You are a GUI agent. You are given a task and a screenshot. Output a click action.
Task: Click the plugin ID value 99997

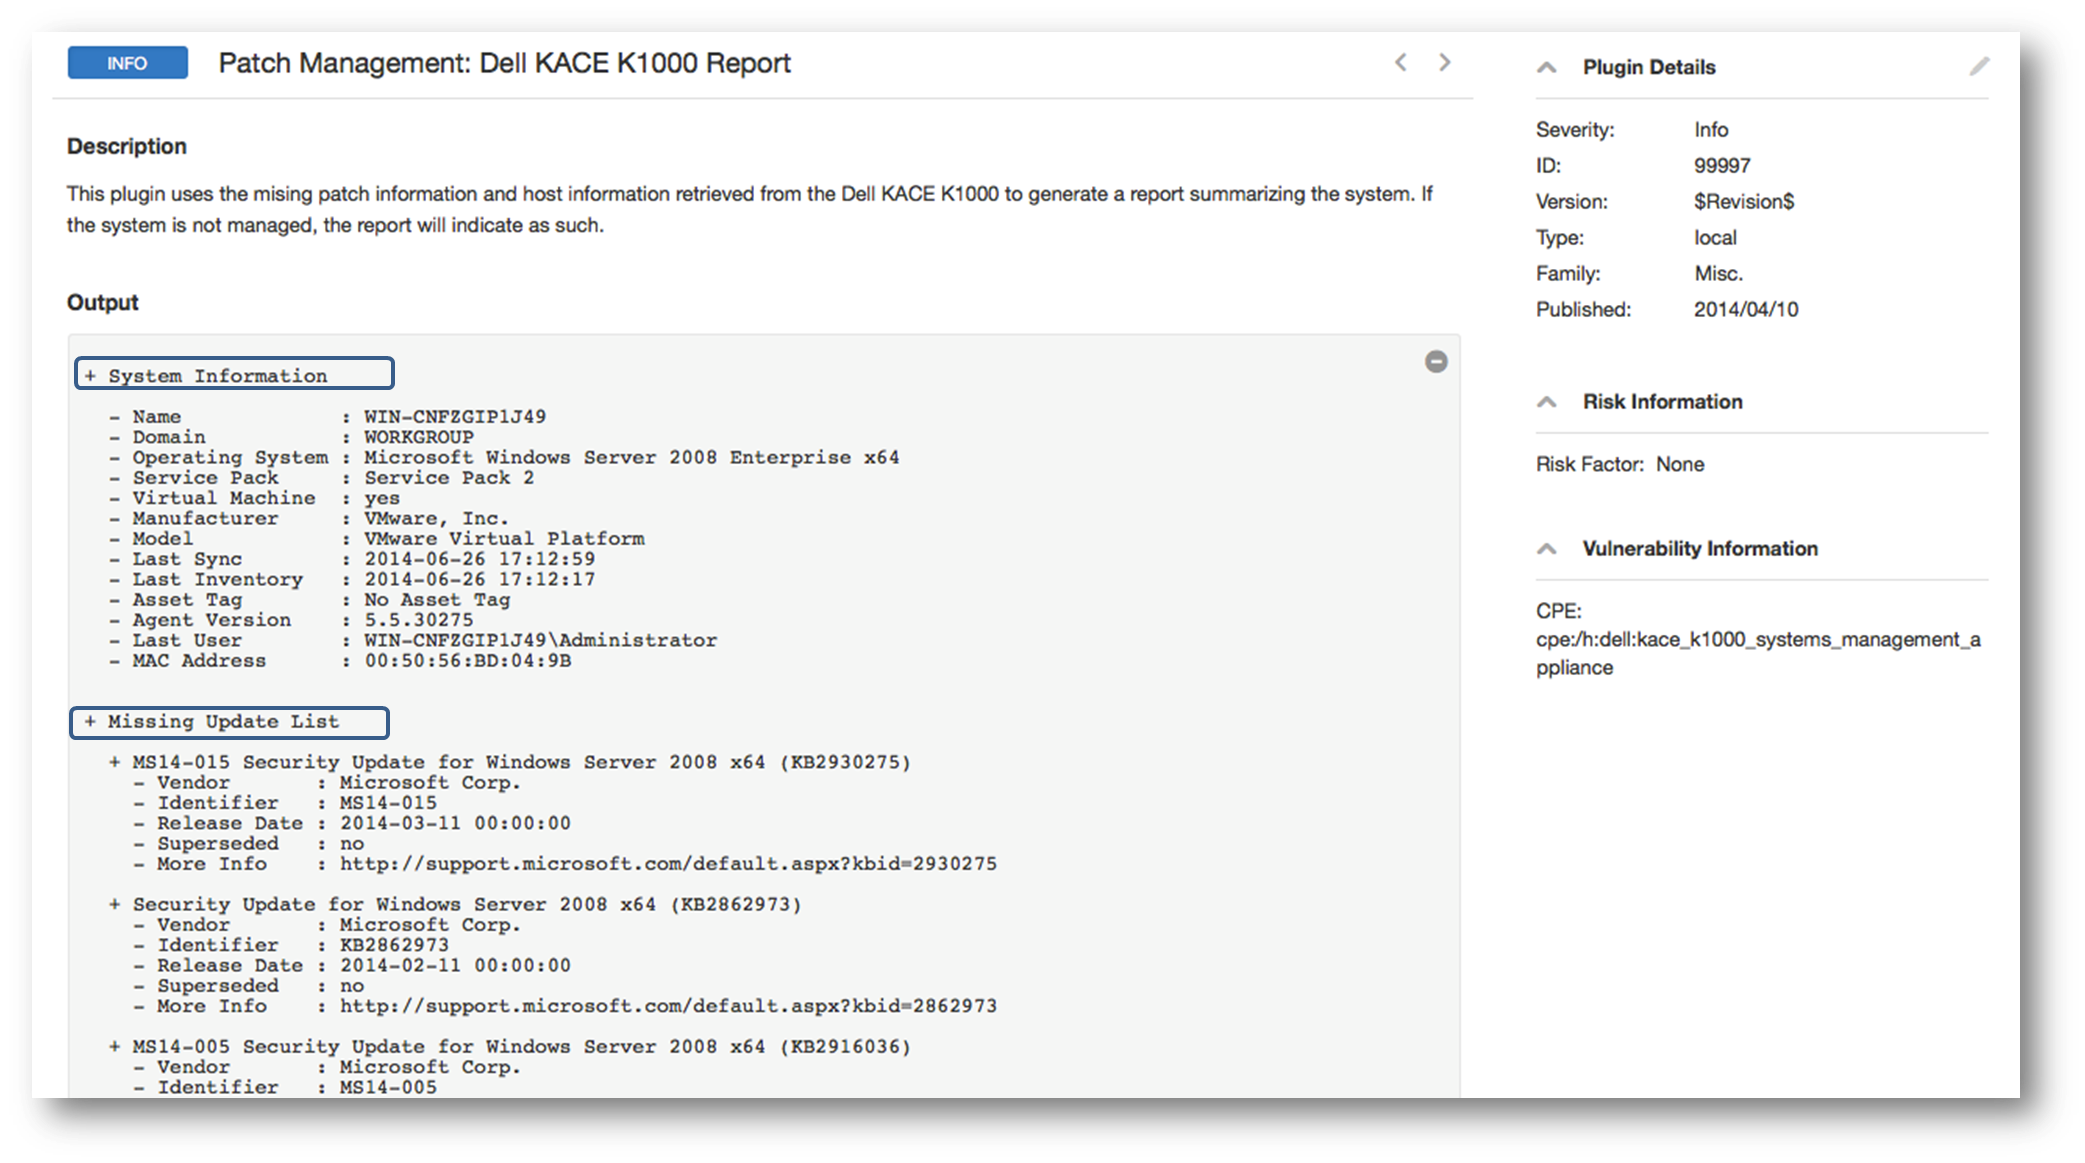[1722, 166]
